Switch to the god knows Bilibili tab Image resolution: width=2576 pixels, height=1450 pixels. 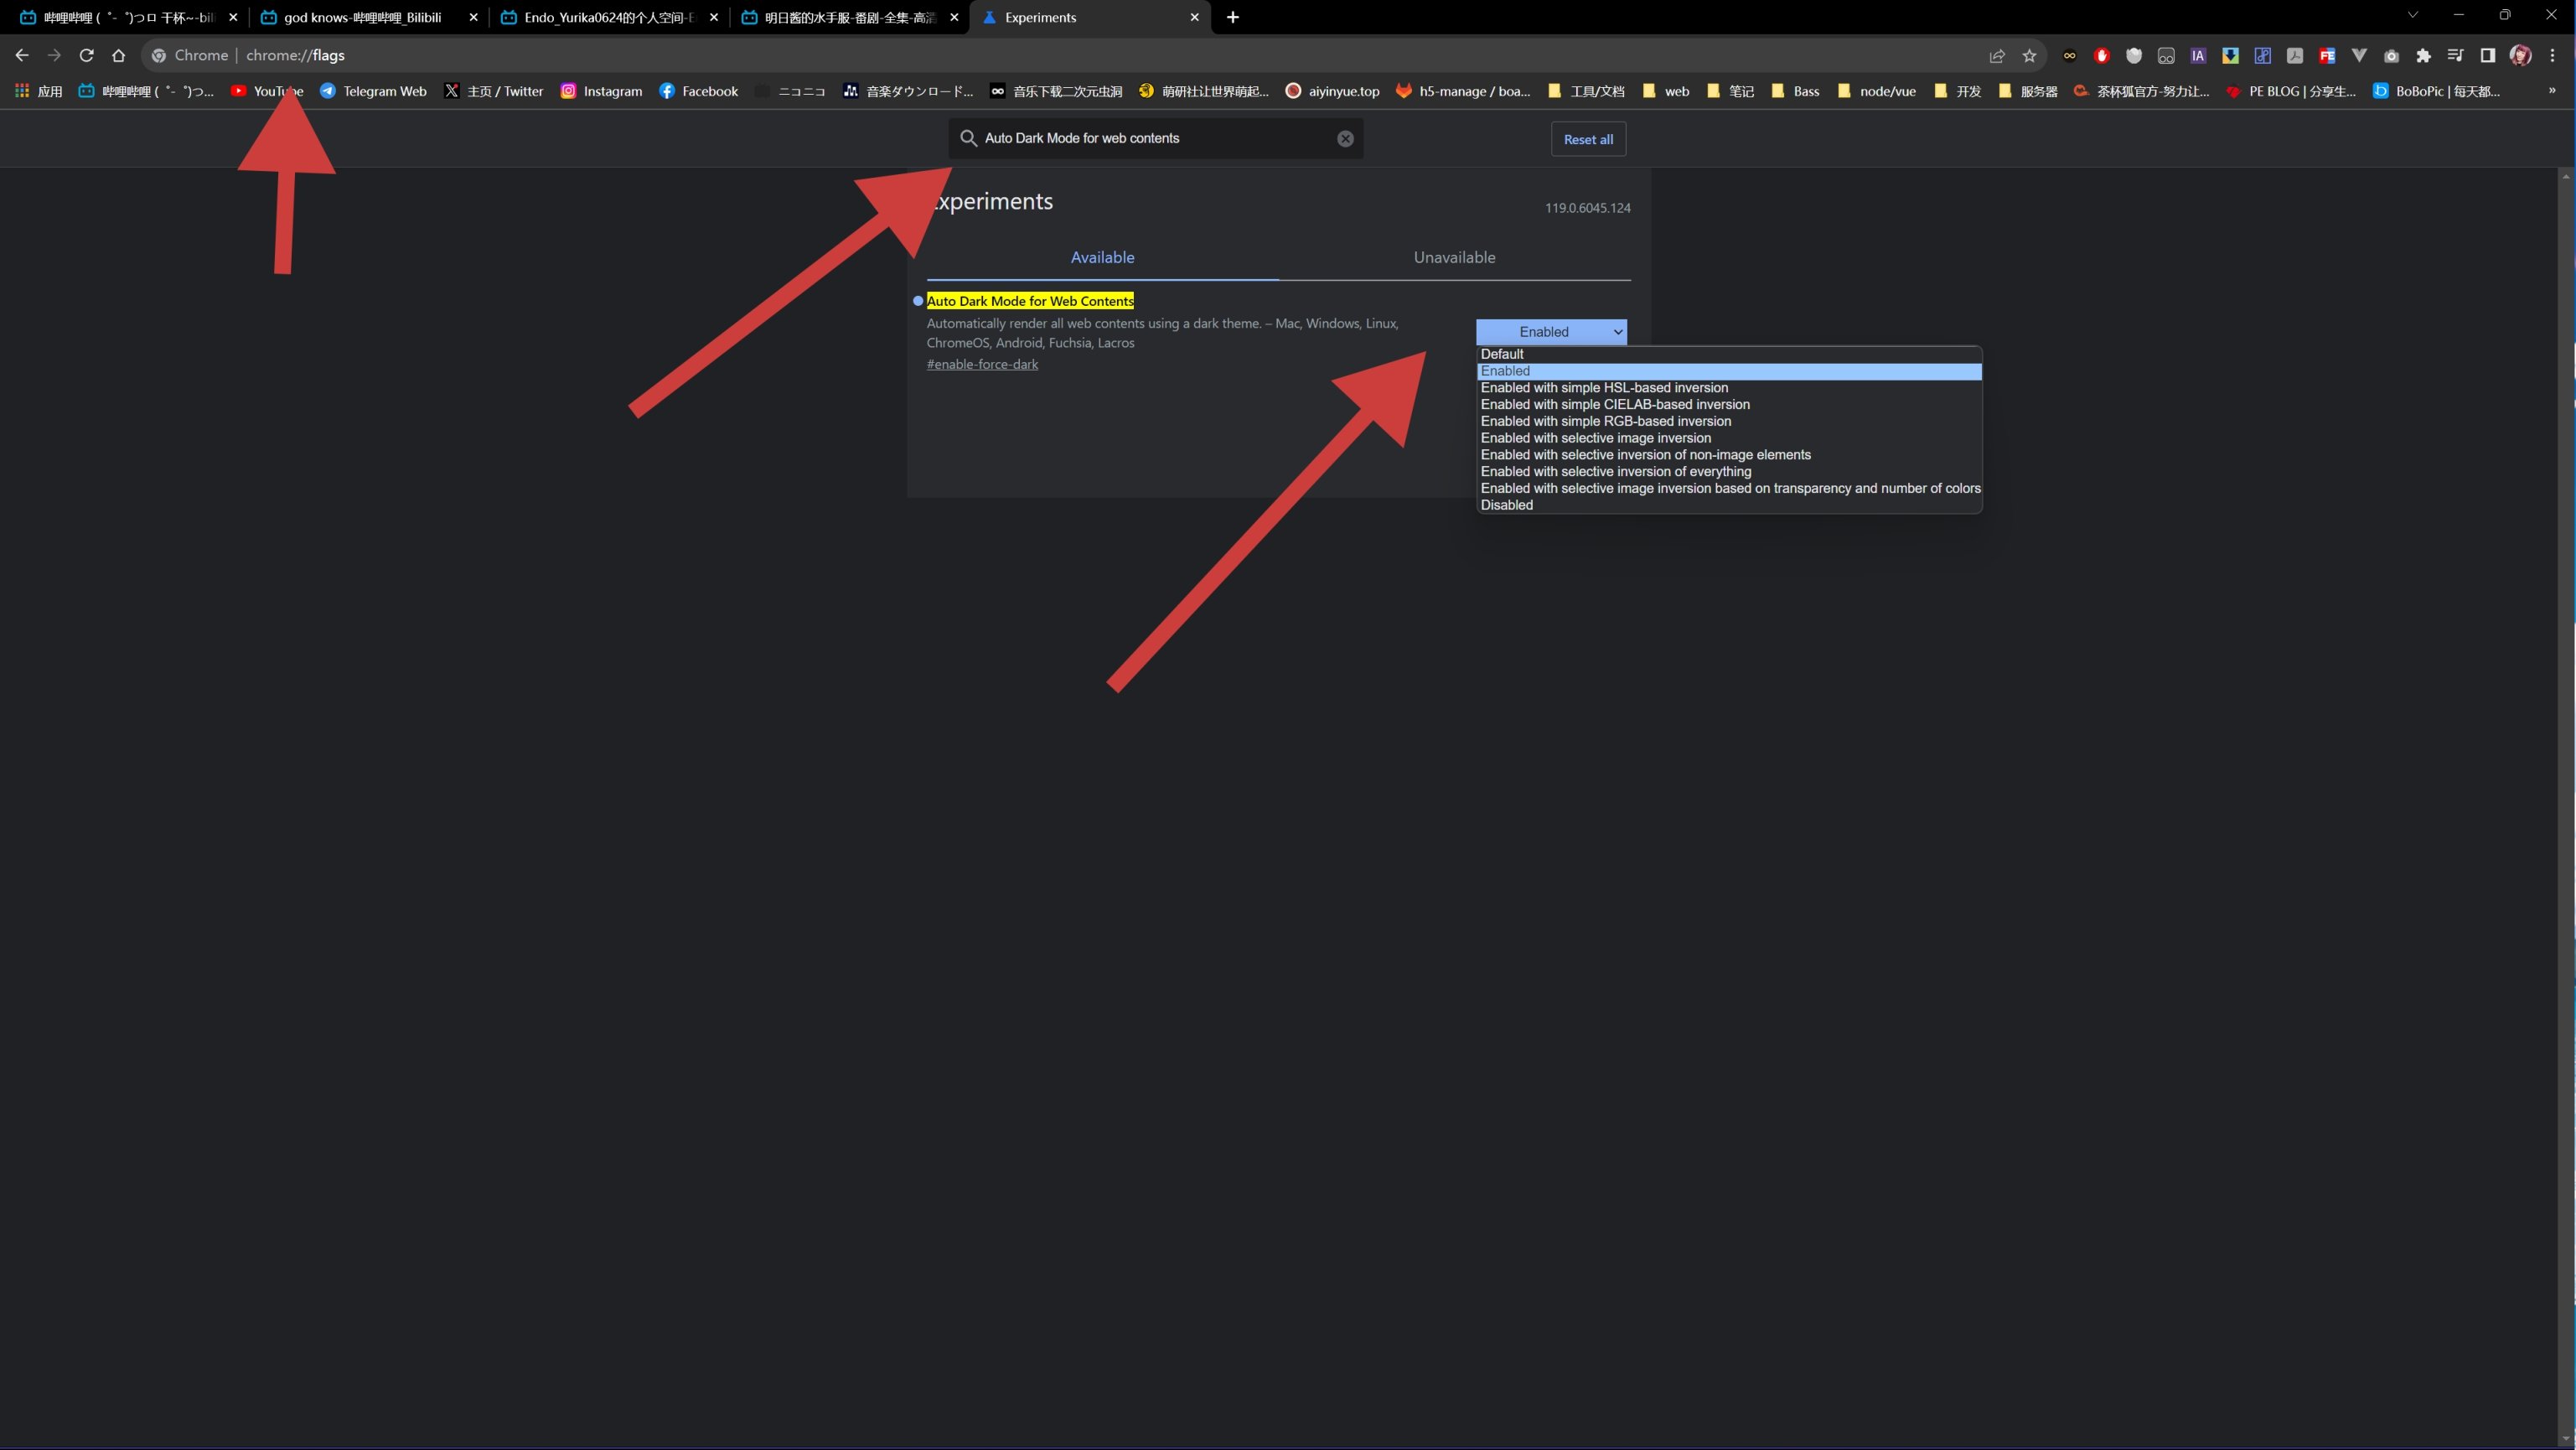pos(362,17)
